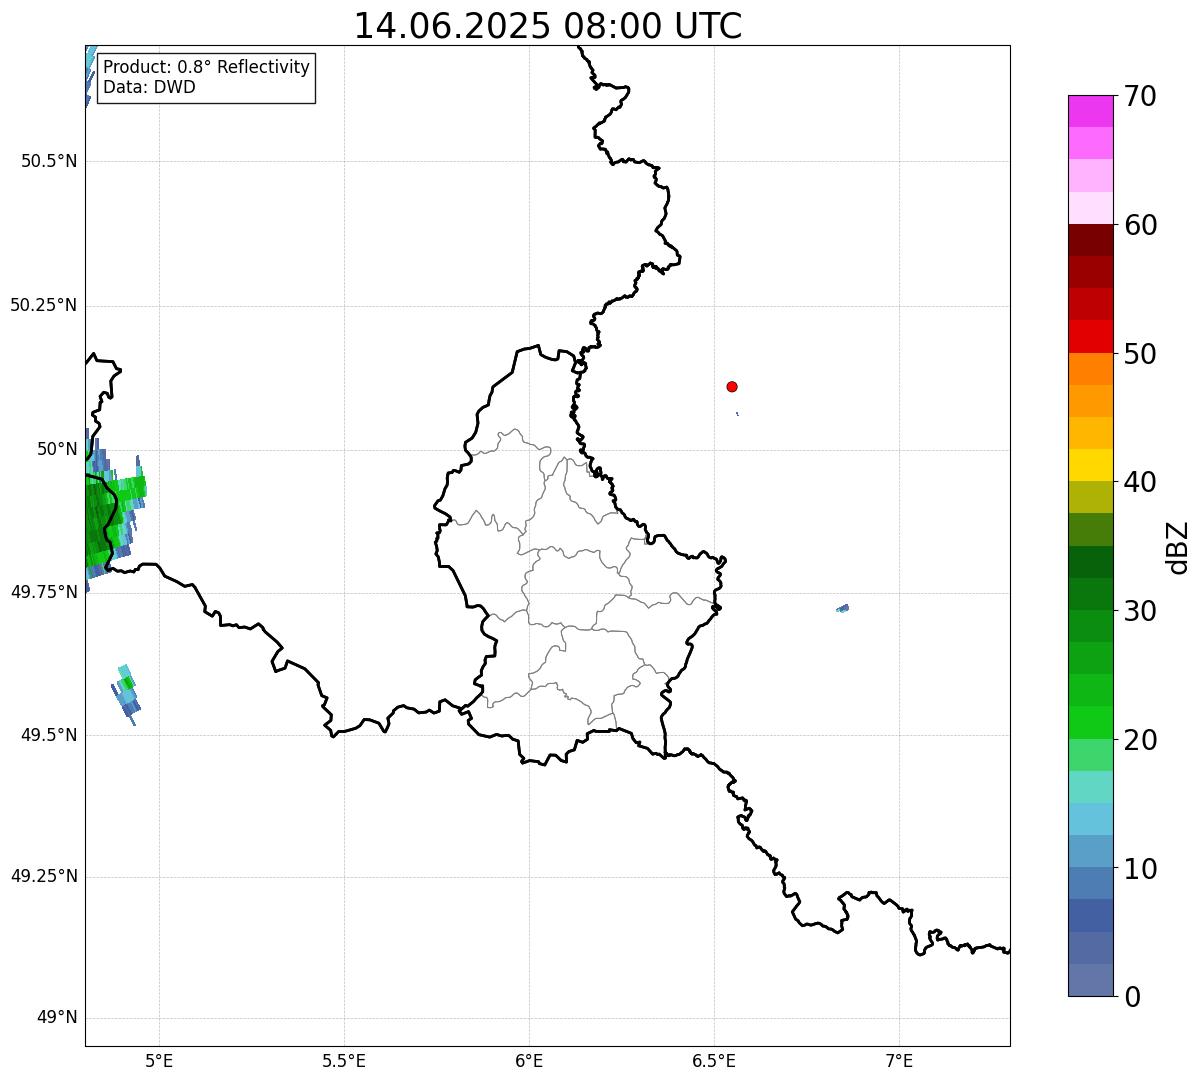Click the cyan radar echo in top-left corner
This screenshot has height=1081, width=1202.
click(x=90, y=74)
